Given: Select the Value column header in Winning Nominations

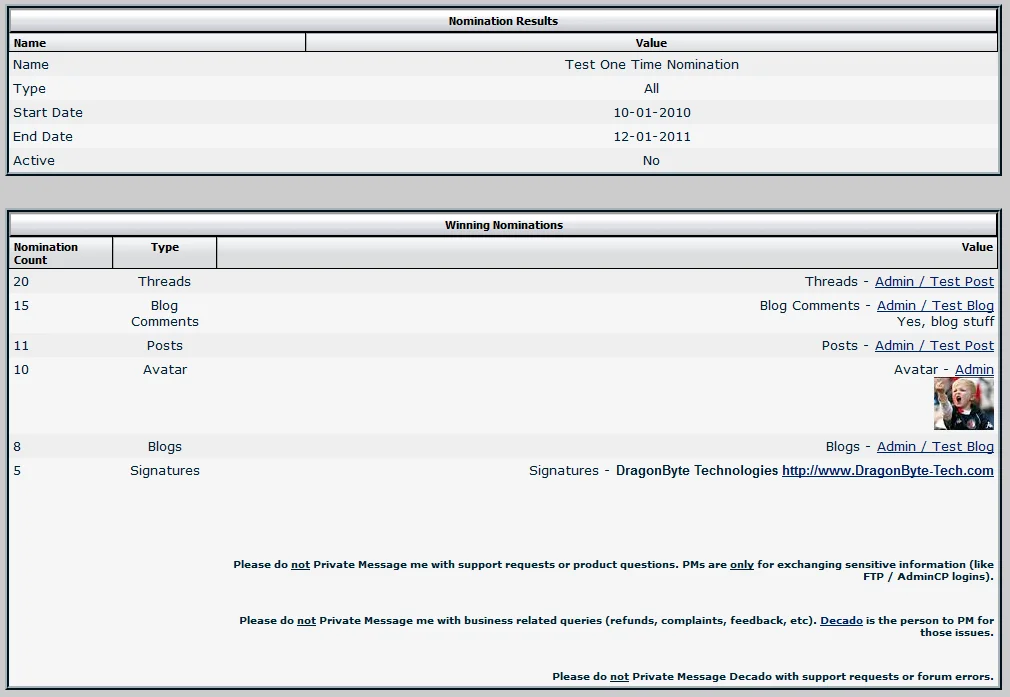Looking at the screenshot, I should [607, 253].
